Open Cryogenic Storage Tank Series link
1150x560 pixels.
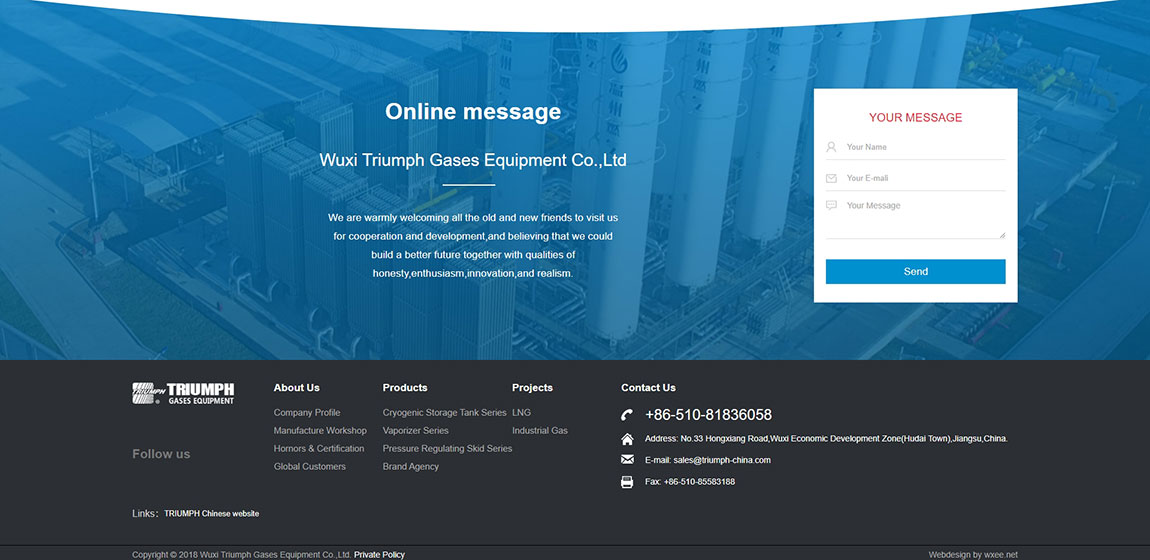(x=444, y=413)
